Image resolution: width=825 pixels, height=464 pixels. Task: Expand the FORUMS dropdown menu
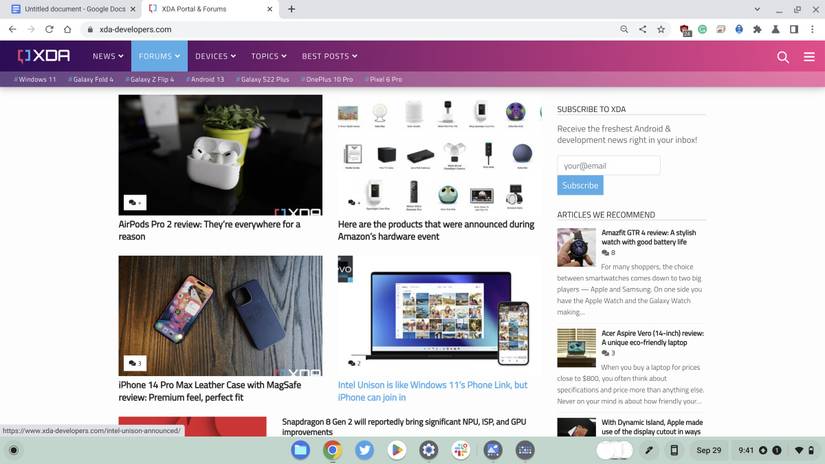click(x=159, y=56)
